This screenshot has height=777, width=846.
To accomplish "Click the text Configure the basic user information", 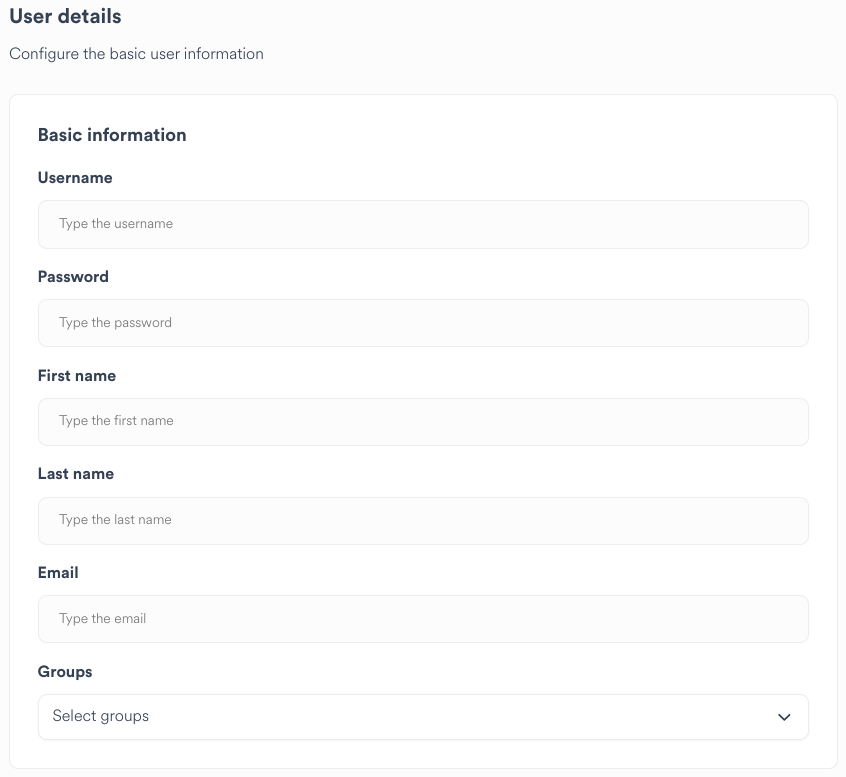I will click(x=136, y=54).
